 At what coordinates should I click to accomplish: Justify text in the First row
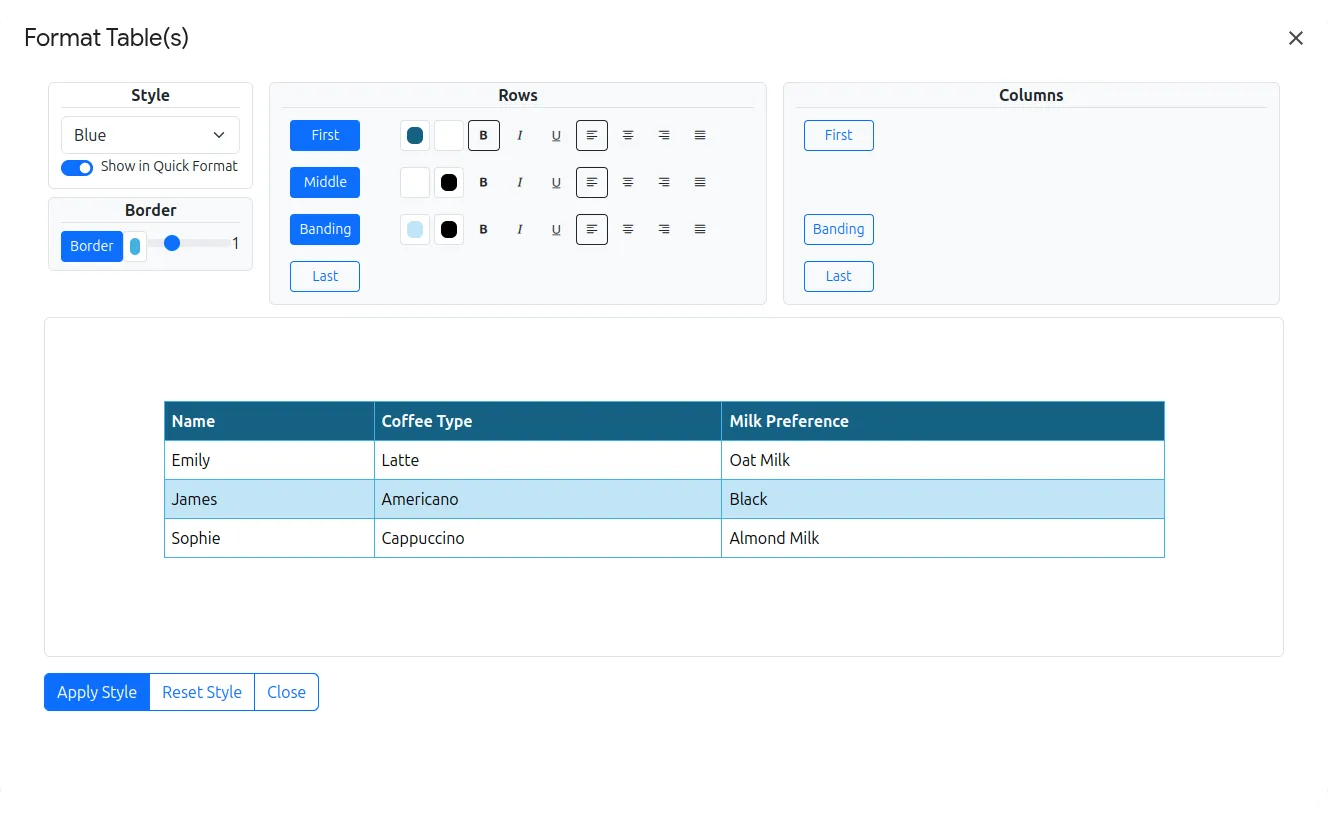point(700,135)
